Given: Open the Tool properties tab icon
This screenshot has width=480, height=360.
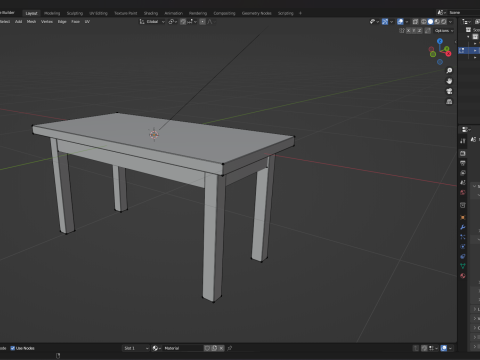Looking at the screenshot, I should click(463, 141).
